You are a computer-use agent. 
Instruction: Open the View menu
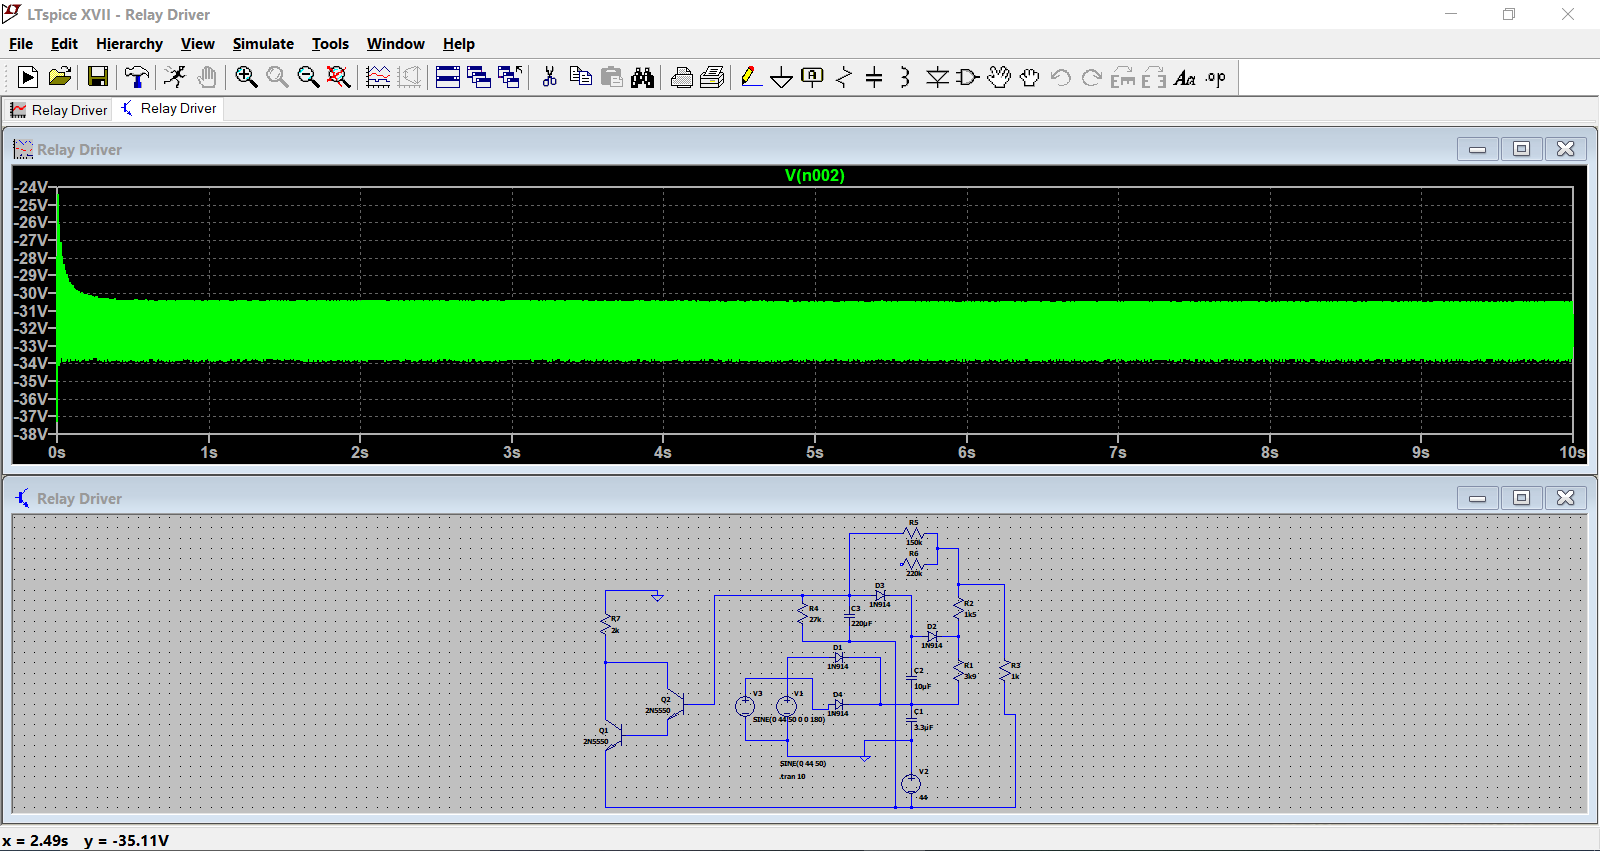(197, 44)
